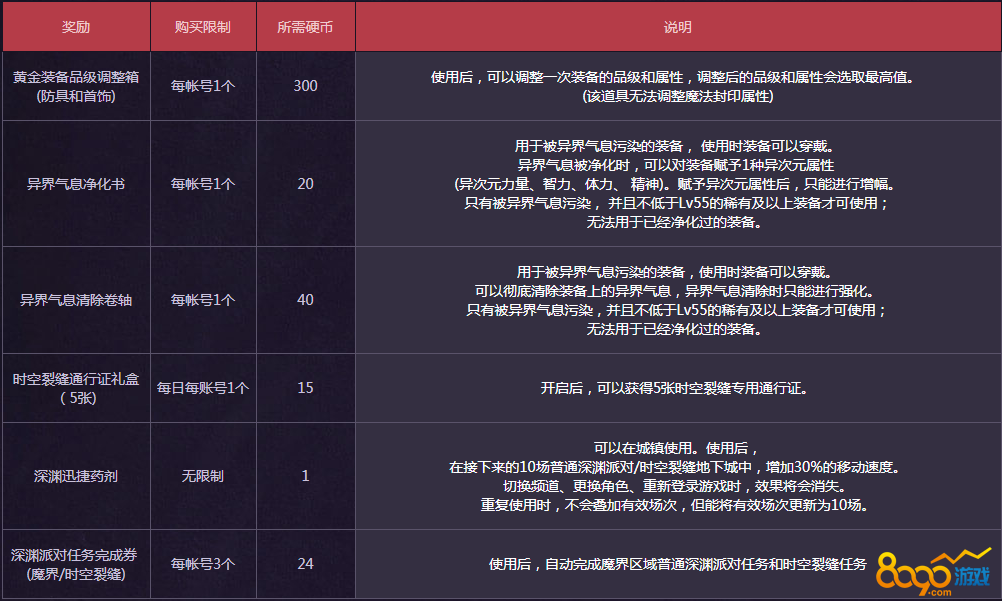
Task: Click the 8090游戏 watermark logo
Action: (932, 575)
